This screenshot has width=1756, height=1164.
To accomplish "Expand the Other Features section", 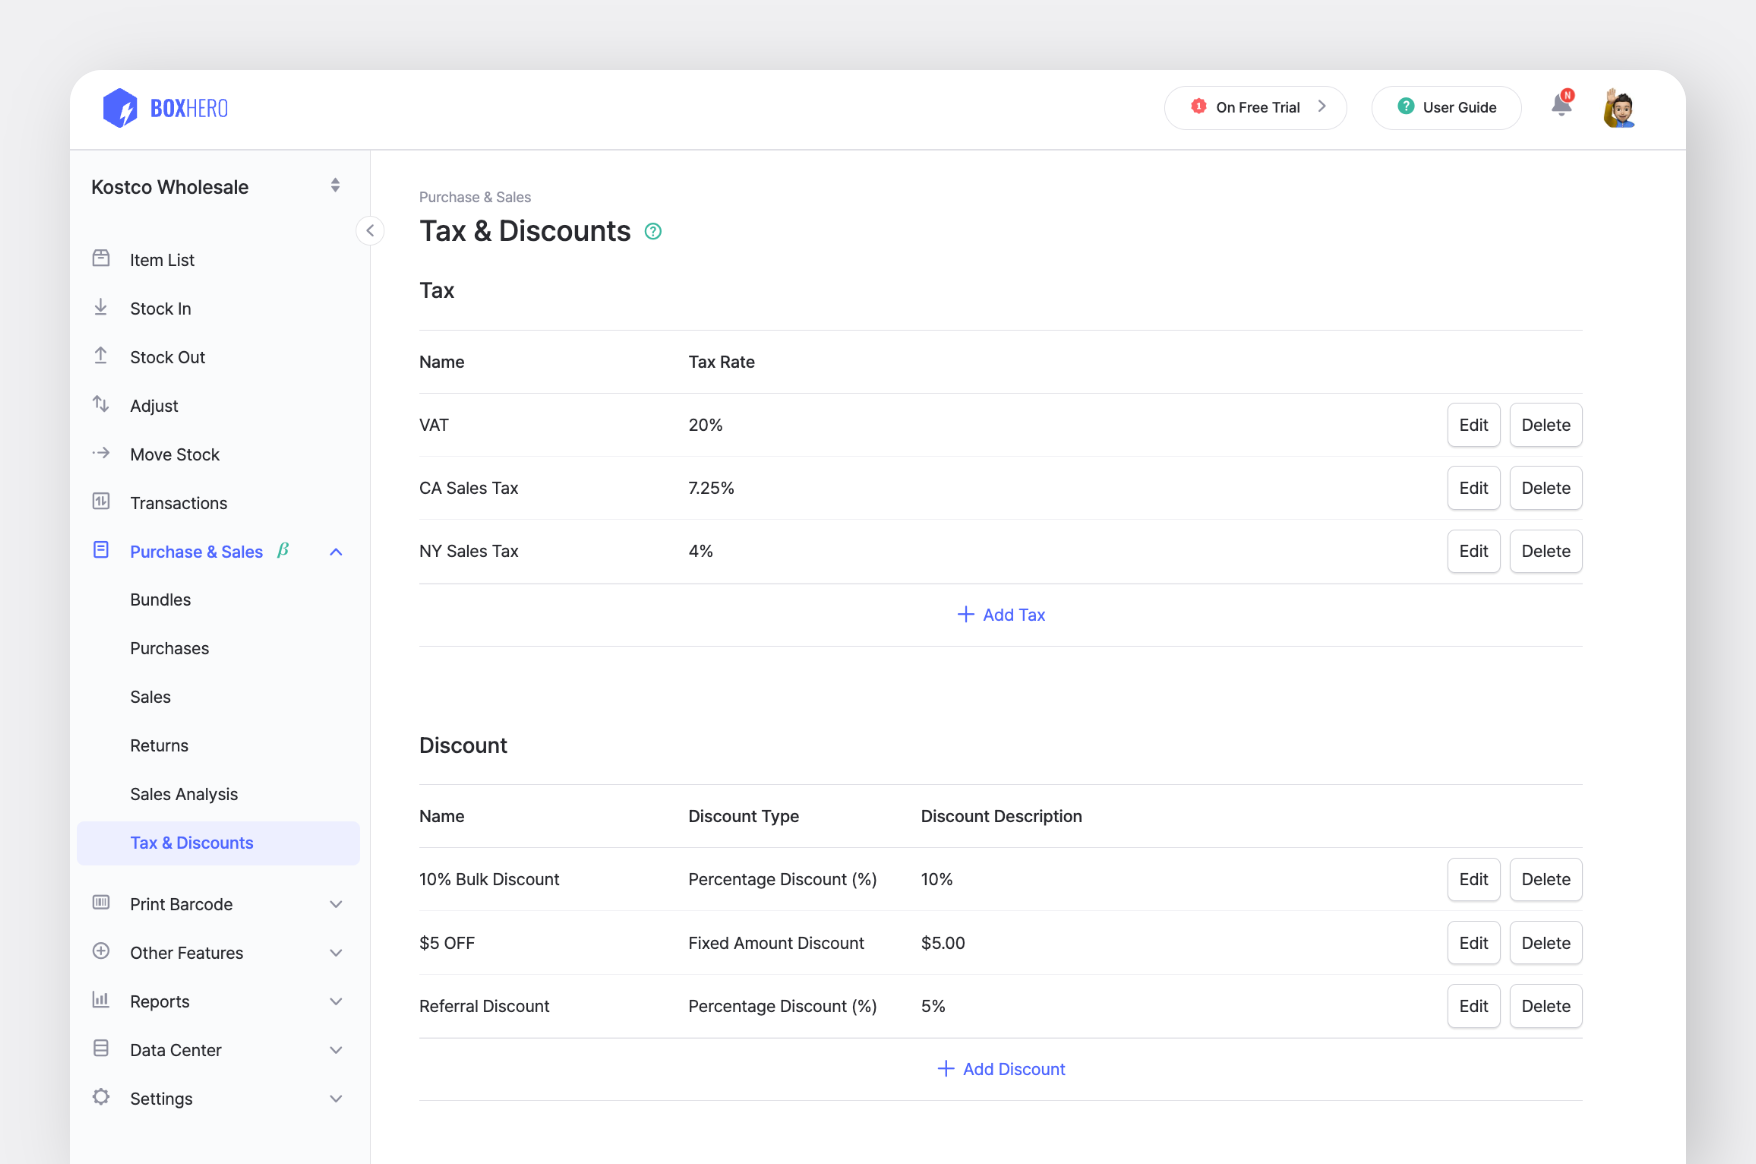I will pyautogui.click(x=336, y=952).
